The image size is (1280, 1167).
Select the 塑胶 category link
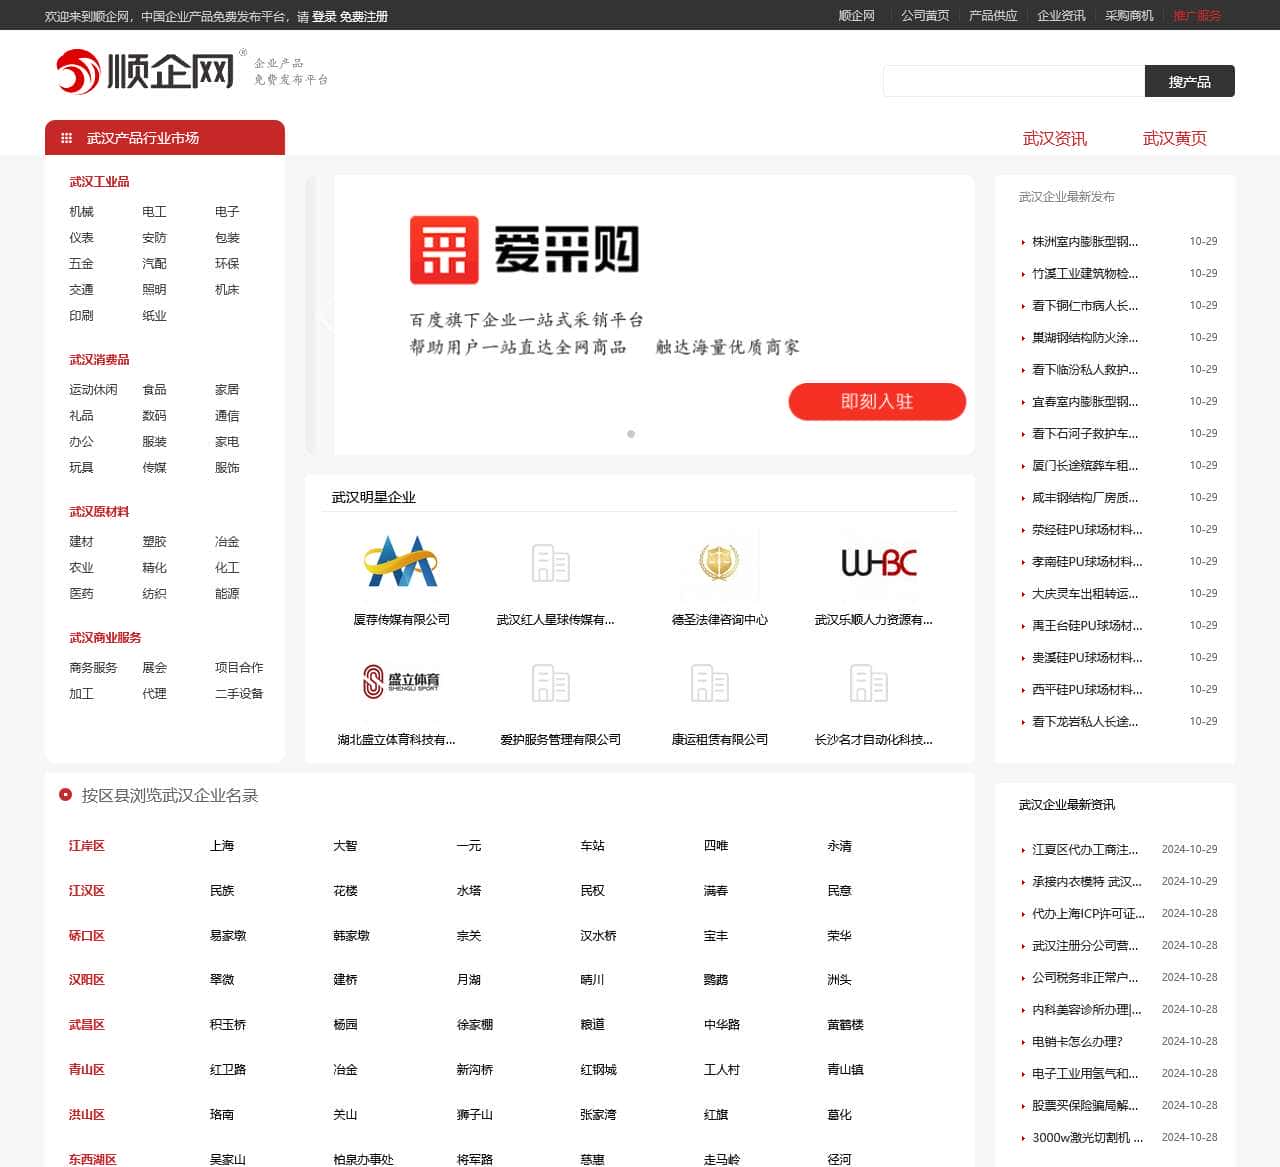pos(154,542)
